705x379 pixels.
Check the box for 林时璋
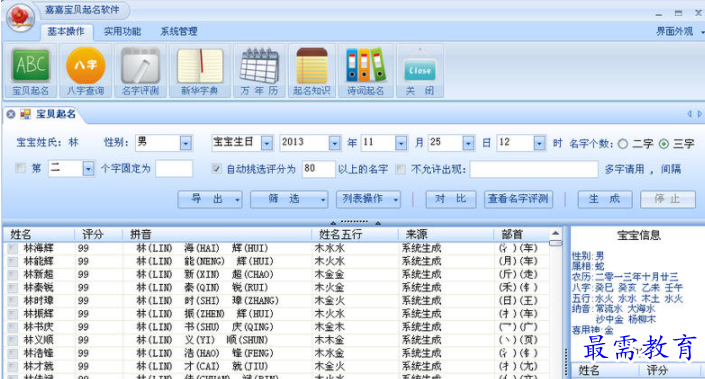(x=13, y=301)
